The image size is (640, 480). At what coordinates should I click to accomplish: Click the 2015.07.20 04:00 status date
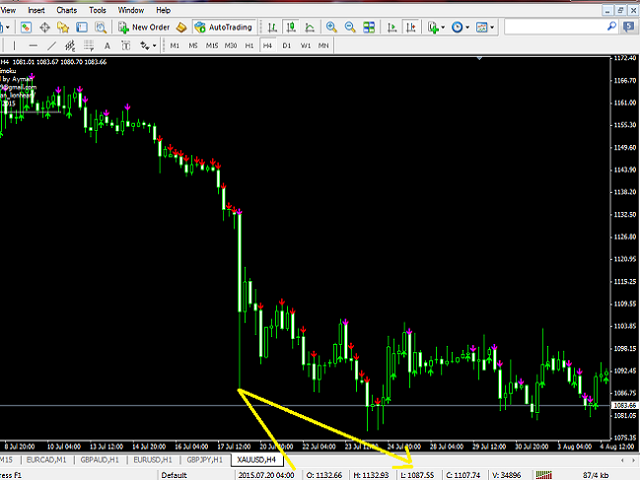[x=266, y=475]
